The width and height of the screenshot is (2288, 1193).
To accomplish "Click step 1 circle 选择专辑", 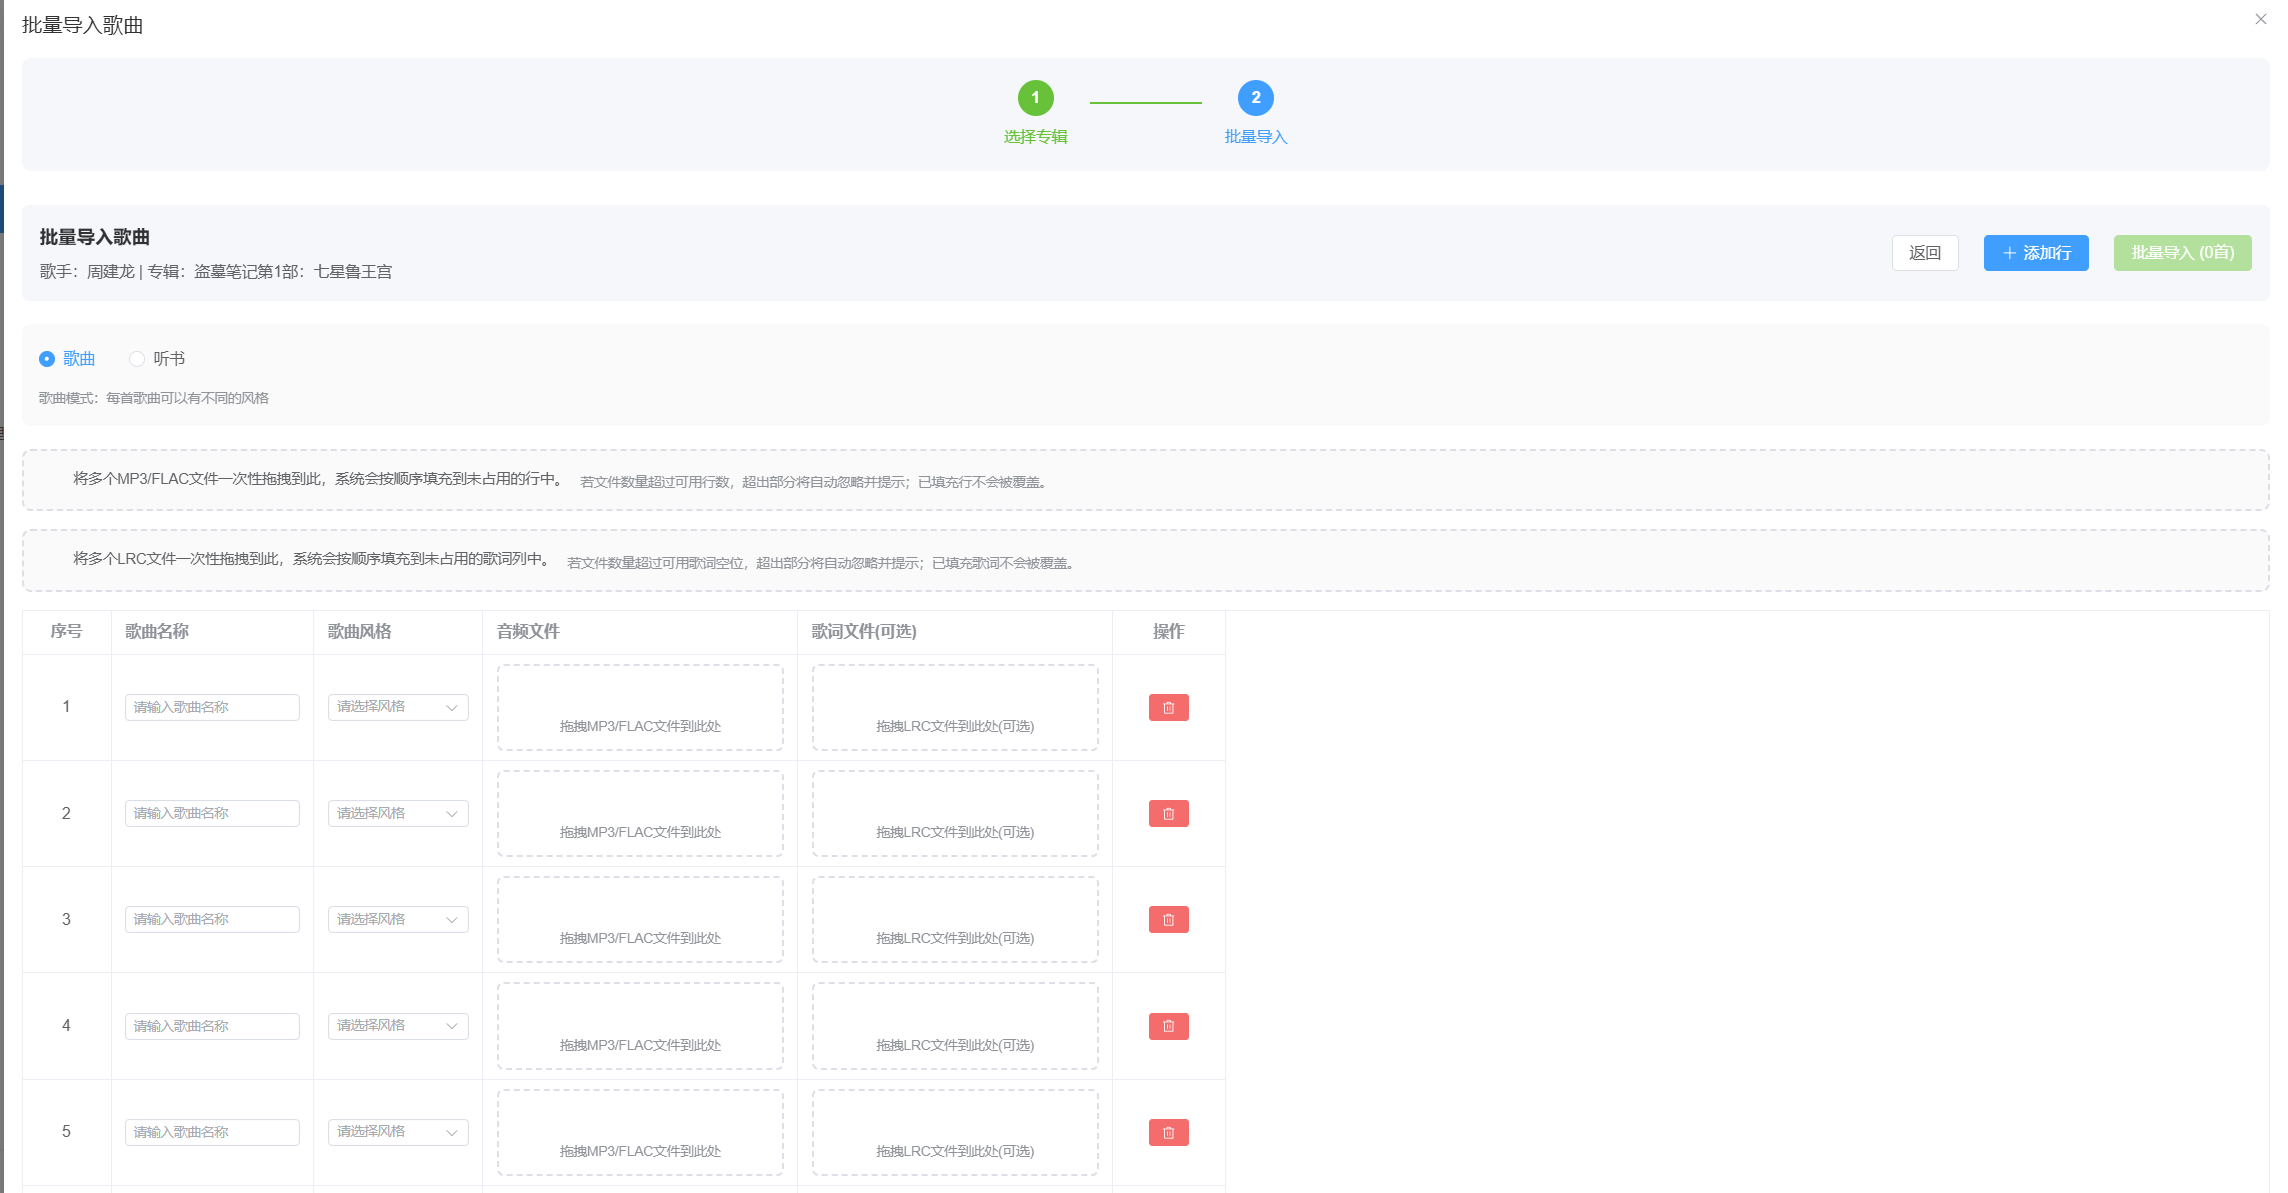I will pos(1035,98).
